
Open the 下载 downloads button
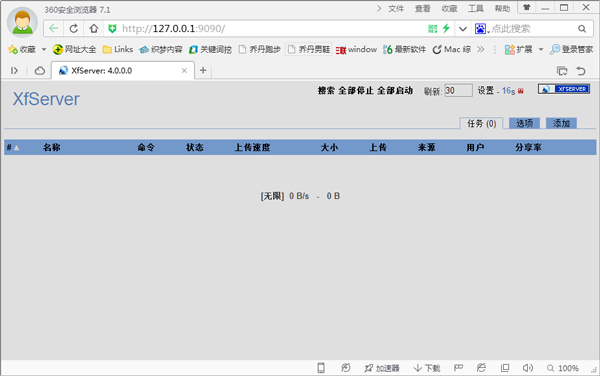[427, 368]
